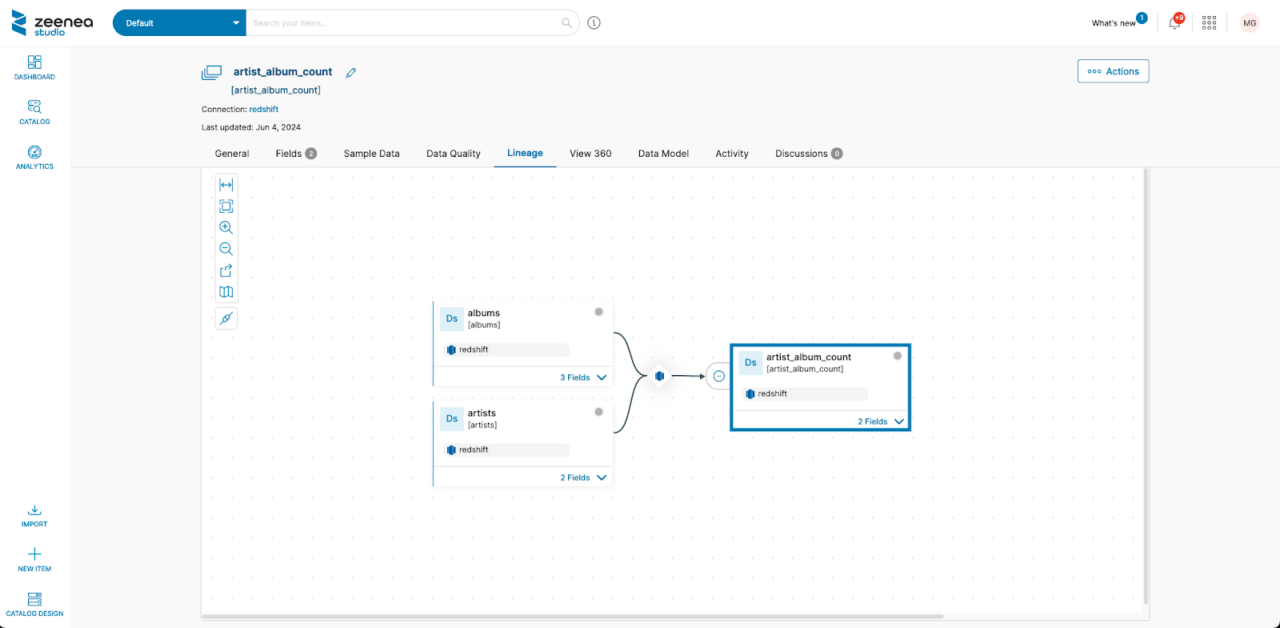Screen dimensions: 1280x628
Task: Click the Actions button
Action: (x=1112, y=71)
